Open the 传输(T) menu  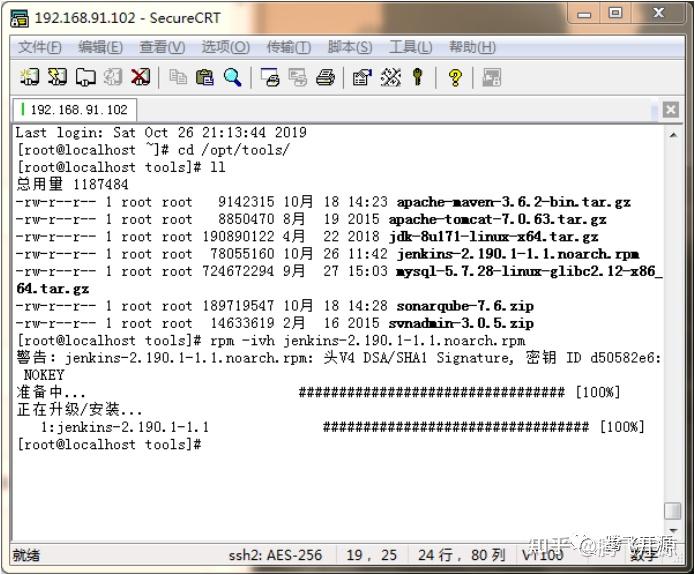click(289, 47)
